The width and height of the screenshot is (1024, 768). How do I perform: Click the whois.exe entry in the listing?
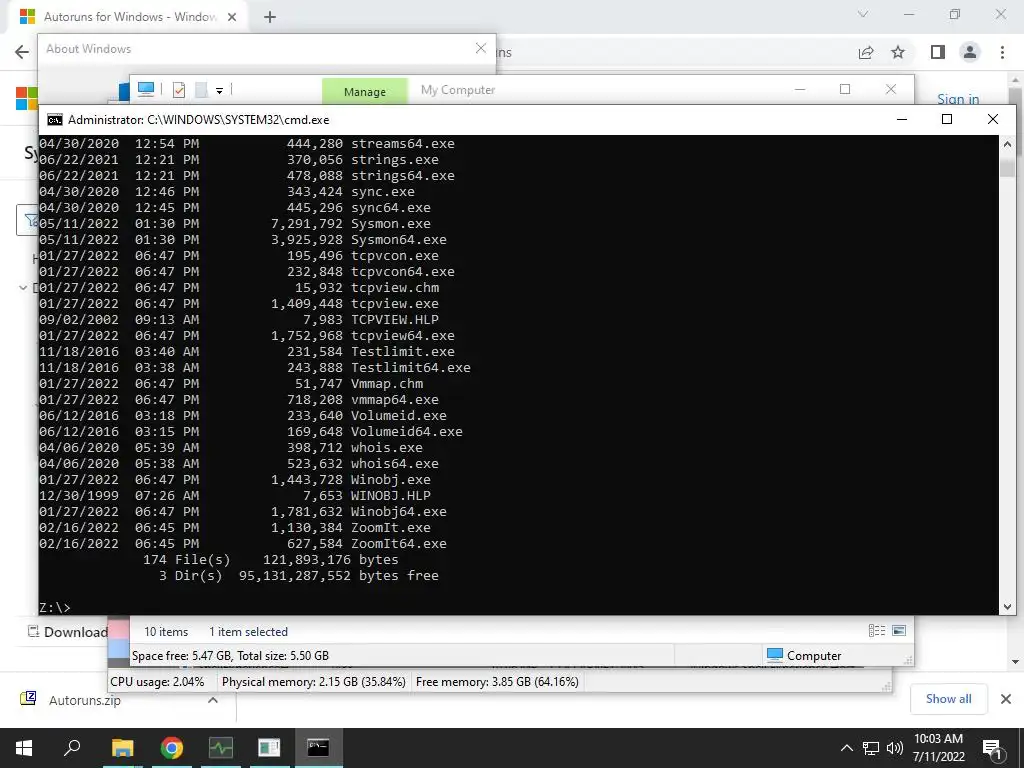(x=387, y=447)
